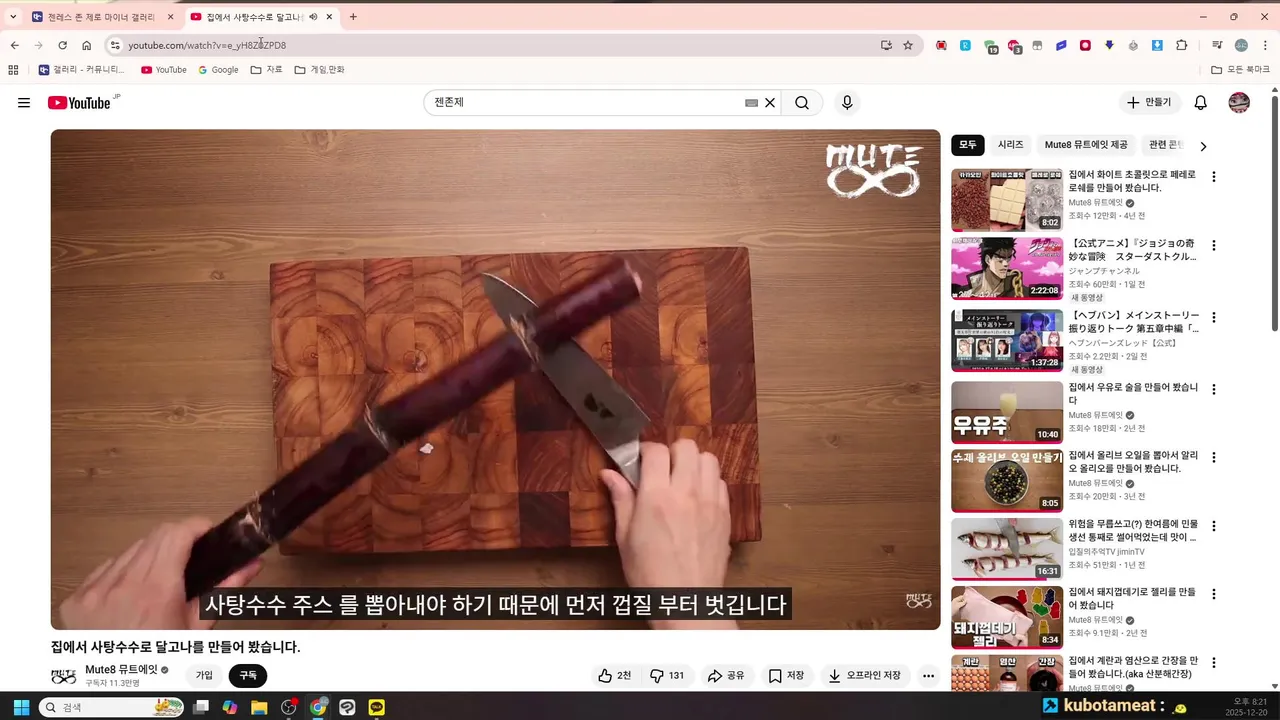Download with 오프라인 저장 button
1280x720 pixels.
[x=865, y=676]
